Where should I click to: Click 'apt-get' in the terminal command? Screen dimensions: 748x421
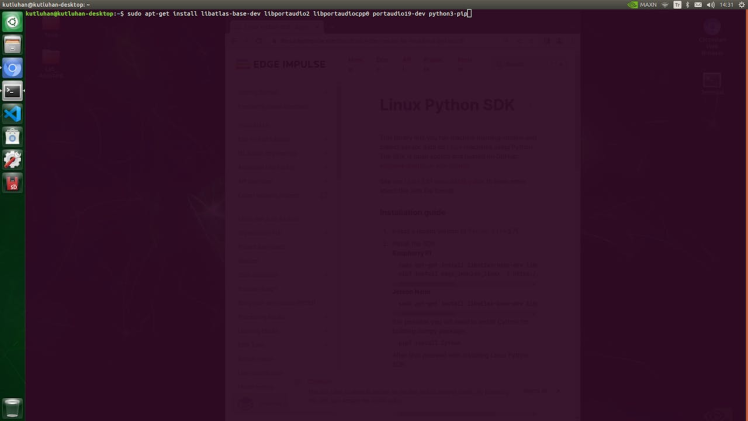157,14
